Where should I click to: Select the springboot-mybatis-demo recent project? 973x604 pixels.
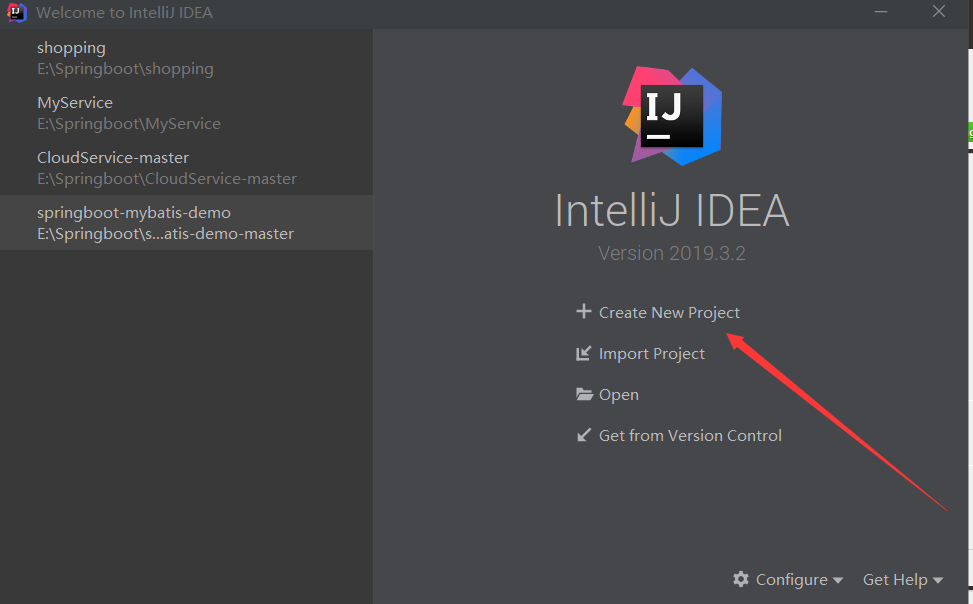click(x=165, y=223)
